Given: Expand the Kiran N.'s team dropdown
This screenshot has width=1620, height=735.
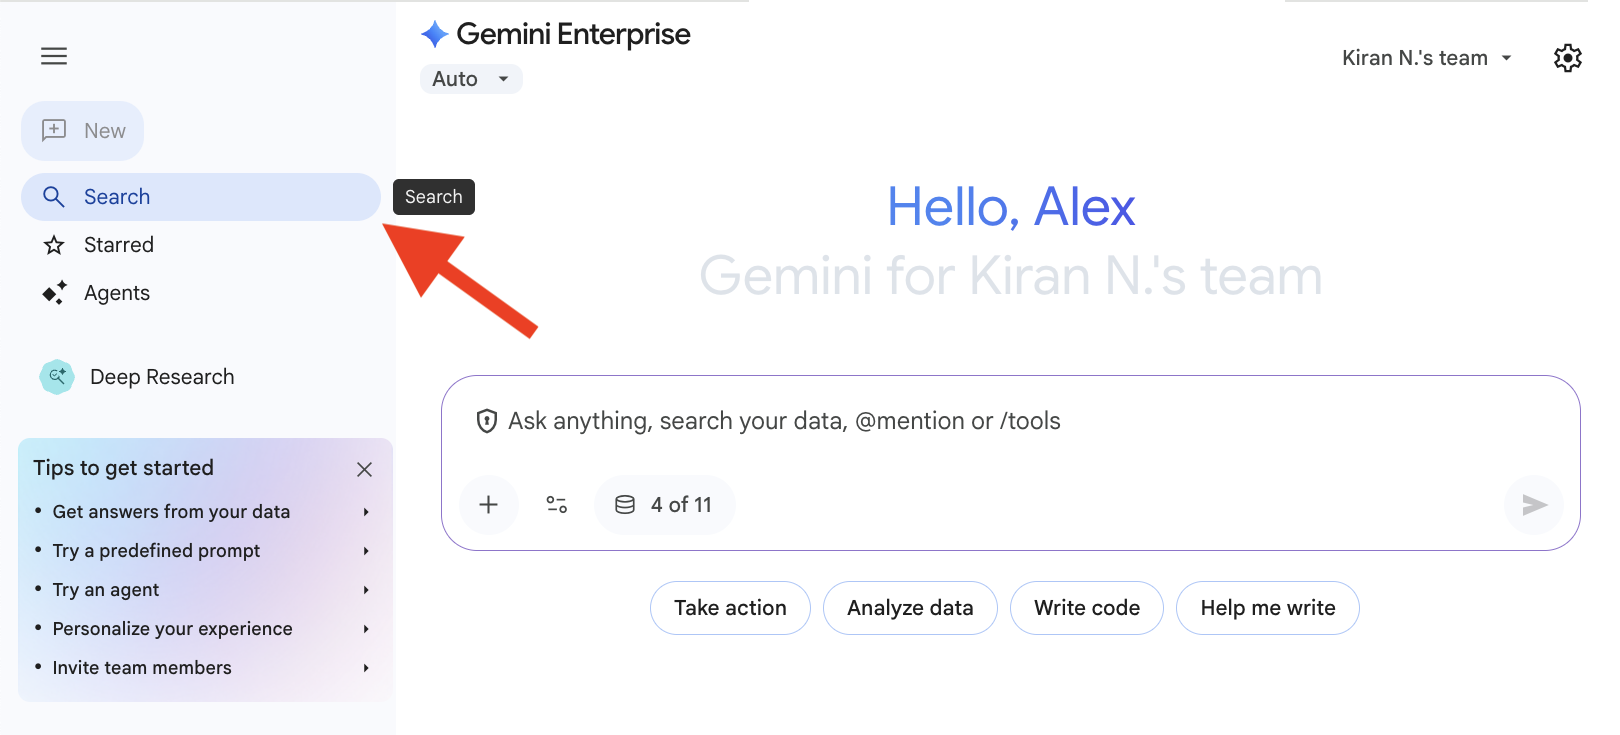Looking at the screenshot, I should point(1426,58).
